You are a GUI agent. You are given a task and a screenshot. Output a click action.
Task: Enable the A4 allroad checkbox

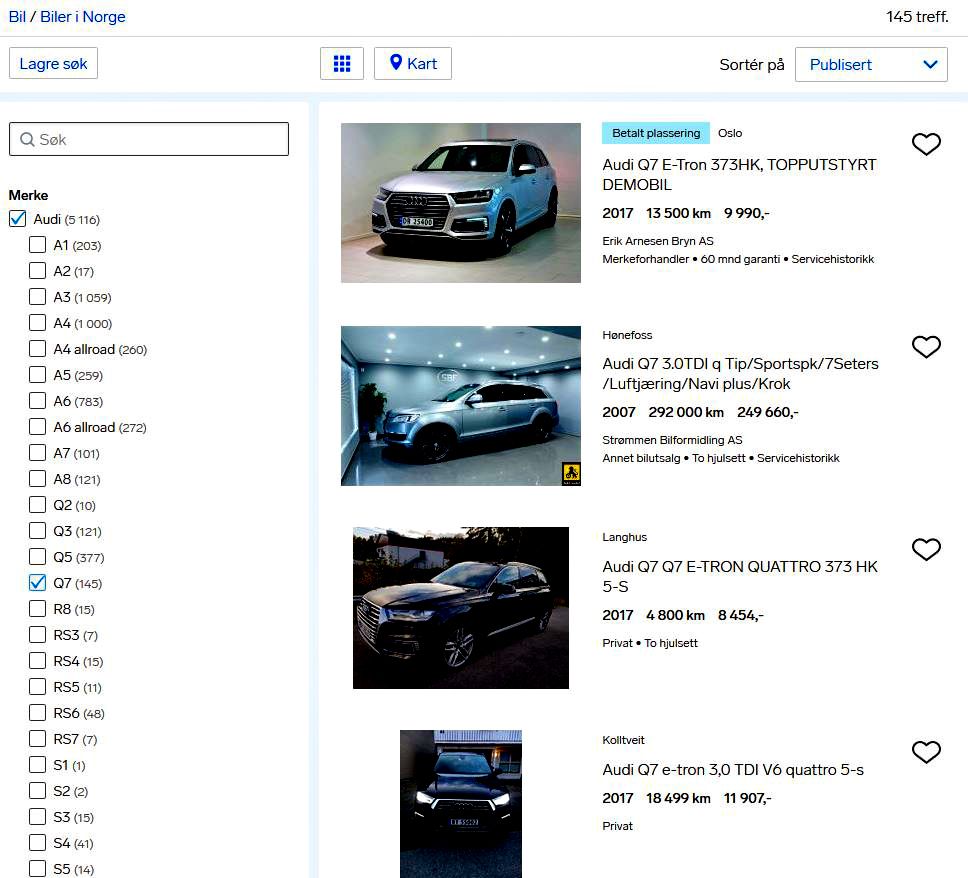tap(38, 349)
